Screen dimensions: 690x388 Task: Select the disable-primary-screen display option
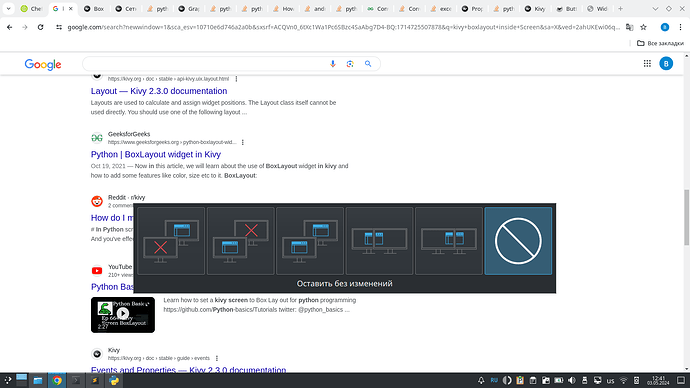coord(171,241)
